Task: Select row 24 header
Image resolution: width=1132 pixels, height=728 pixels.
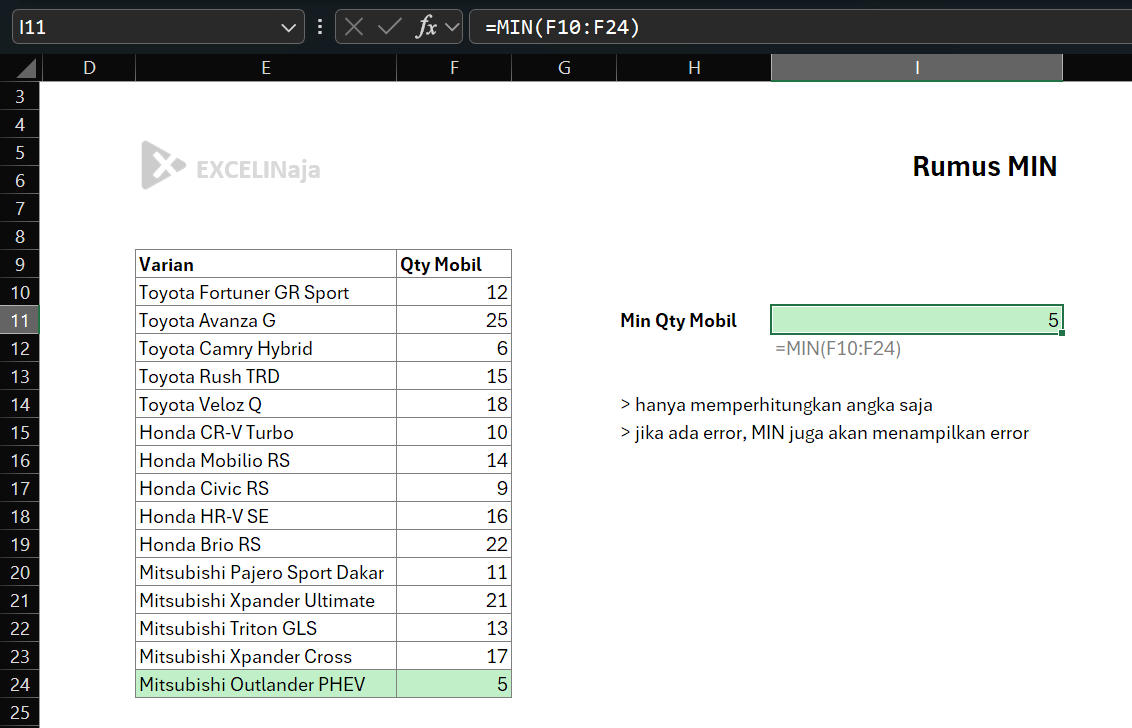Action: pyautogui.click(x=19, y=685)
